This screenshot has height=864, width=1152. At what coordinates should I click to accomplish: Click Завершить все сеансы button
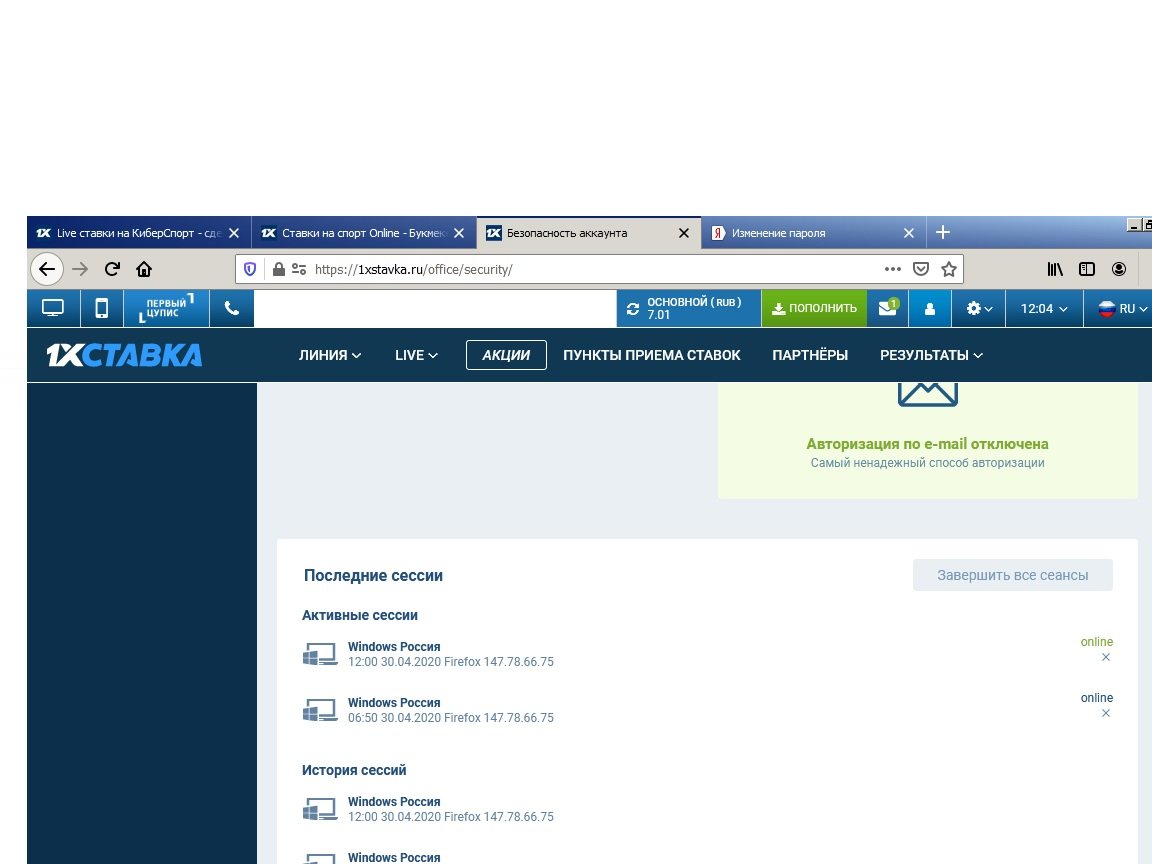(1012, 575)
